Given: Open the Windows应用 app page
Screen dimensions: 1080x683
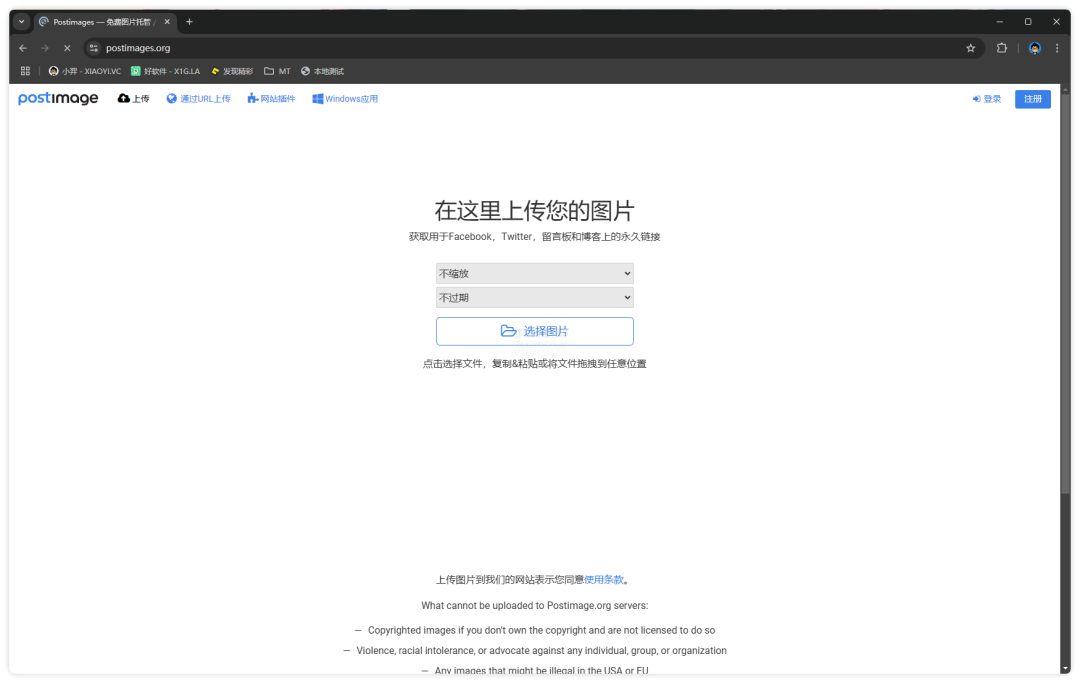Looking at the screenshot, I should (x=345, y=98).
